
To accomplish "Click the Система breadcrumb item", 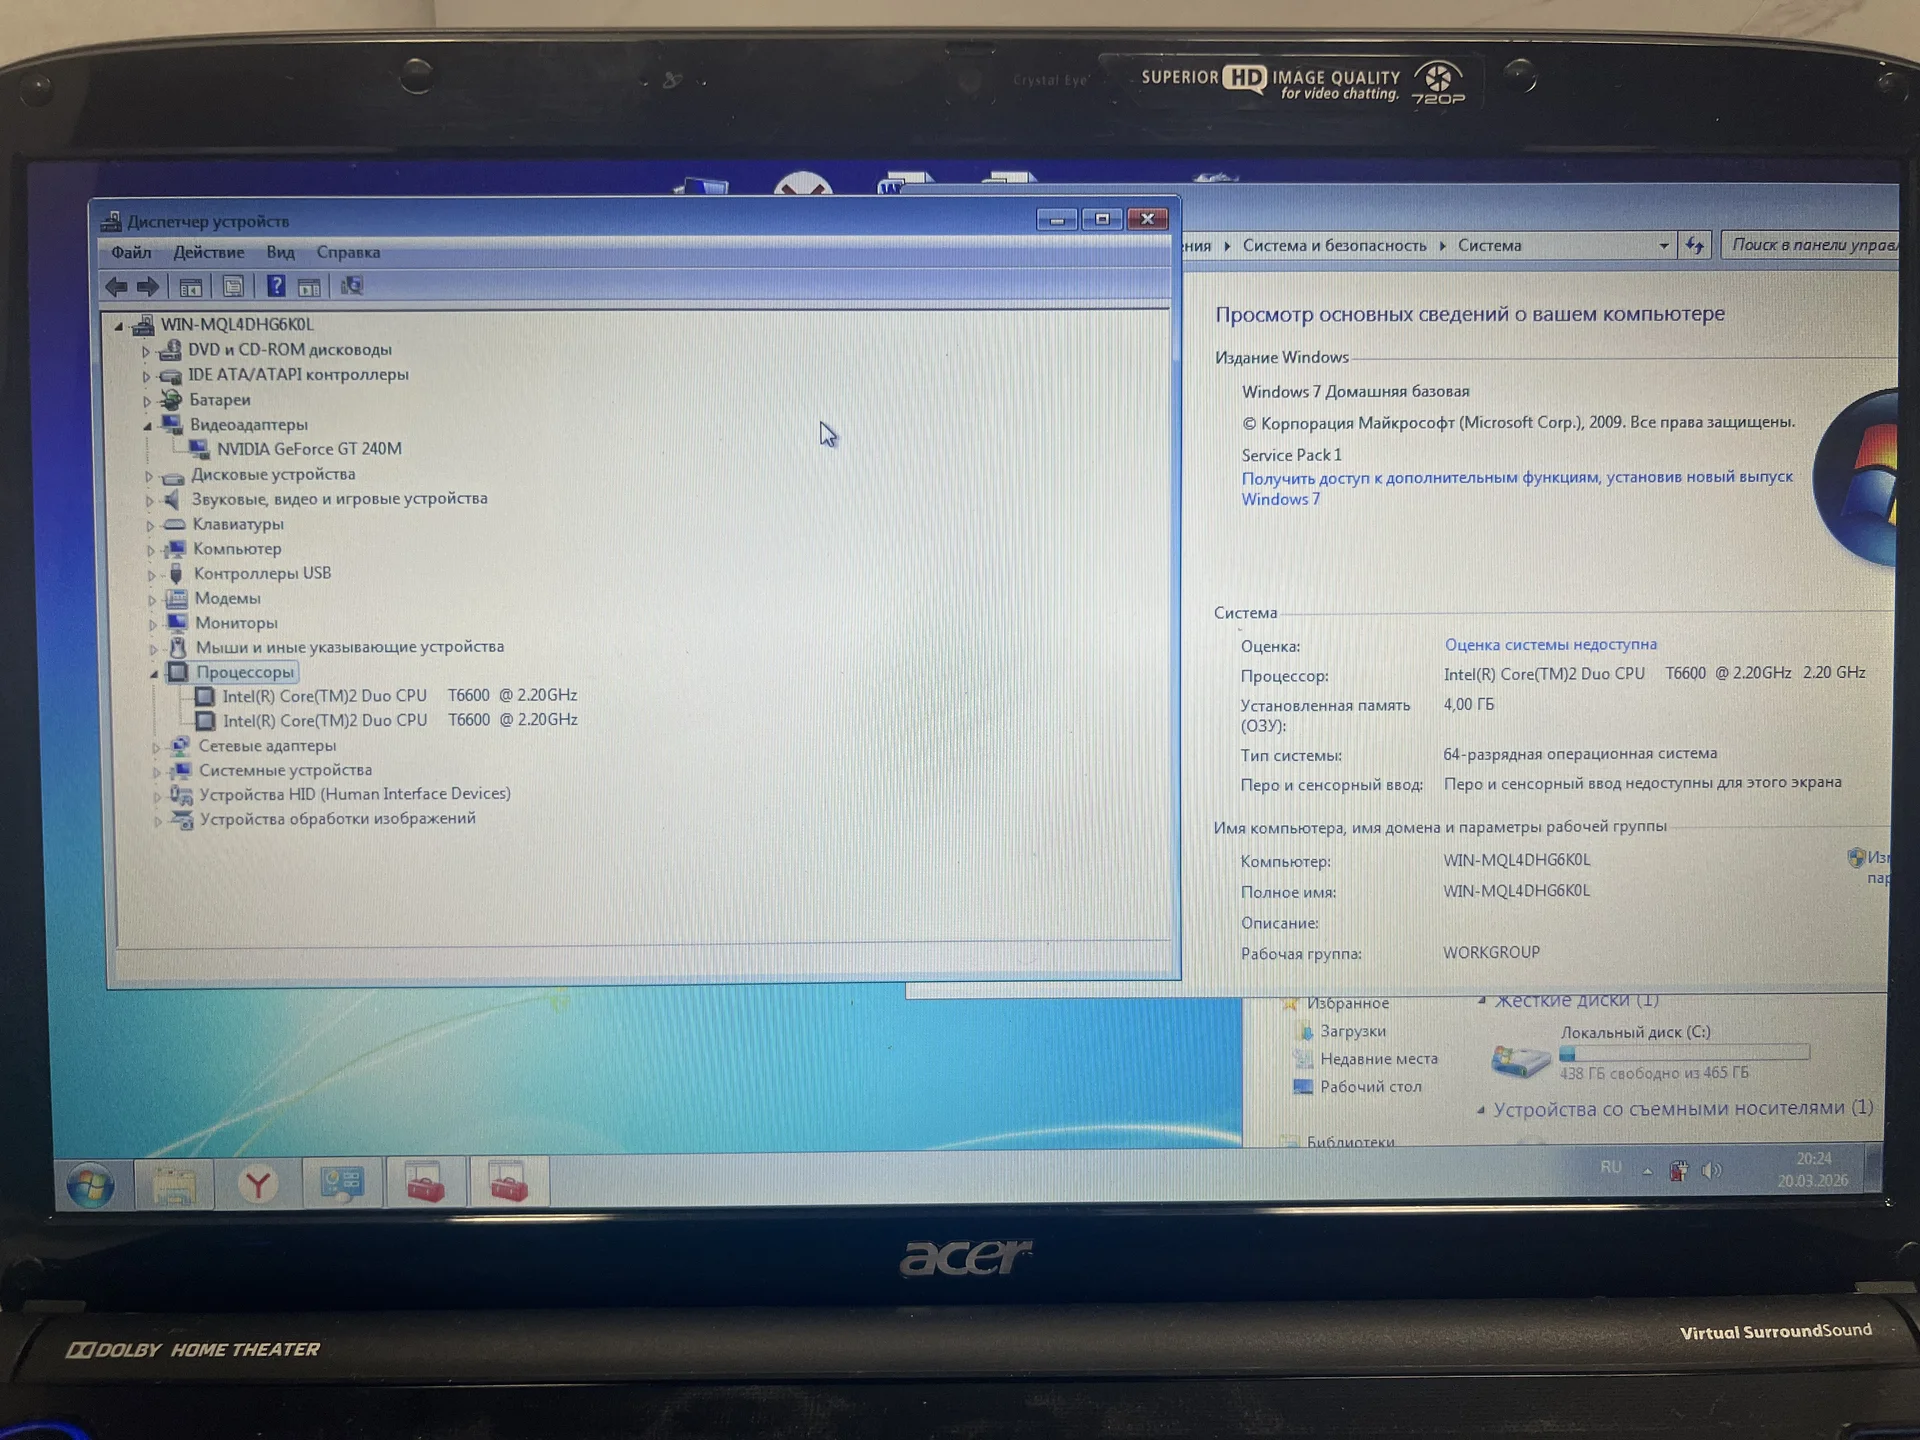I will [1489, 246].
